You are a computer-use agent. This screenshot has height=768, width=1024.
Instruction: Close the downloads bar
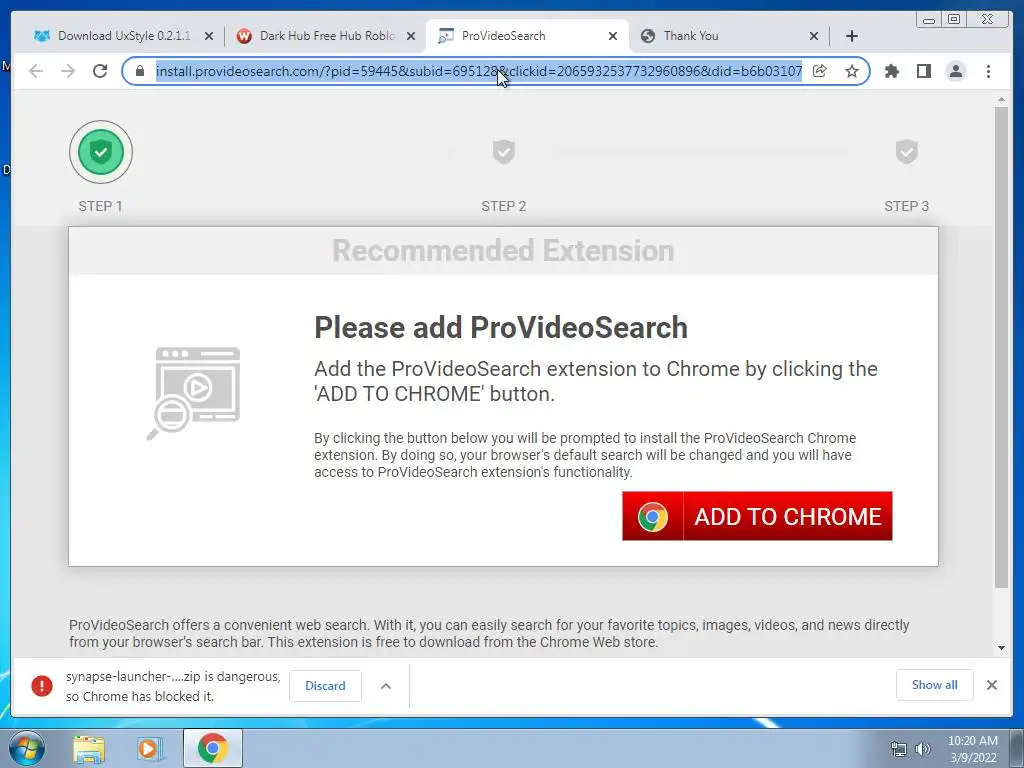(x=991, y=685)
